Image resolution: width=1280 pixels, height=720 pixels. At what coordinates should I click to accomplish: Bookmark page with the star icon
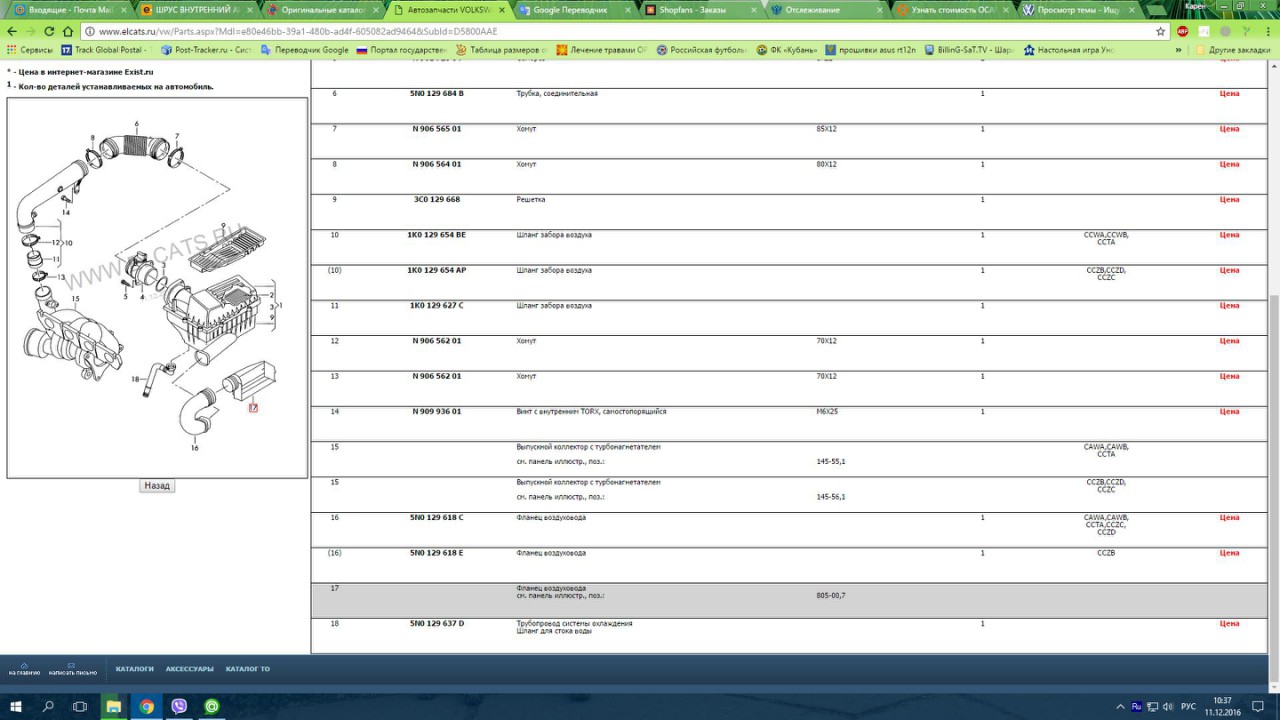click(1161, 31)
